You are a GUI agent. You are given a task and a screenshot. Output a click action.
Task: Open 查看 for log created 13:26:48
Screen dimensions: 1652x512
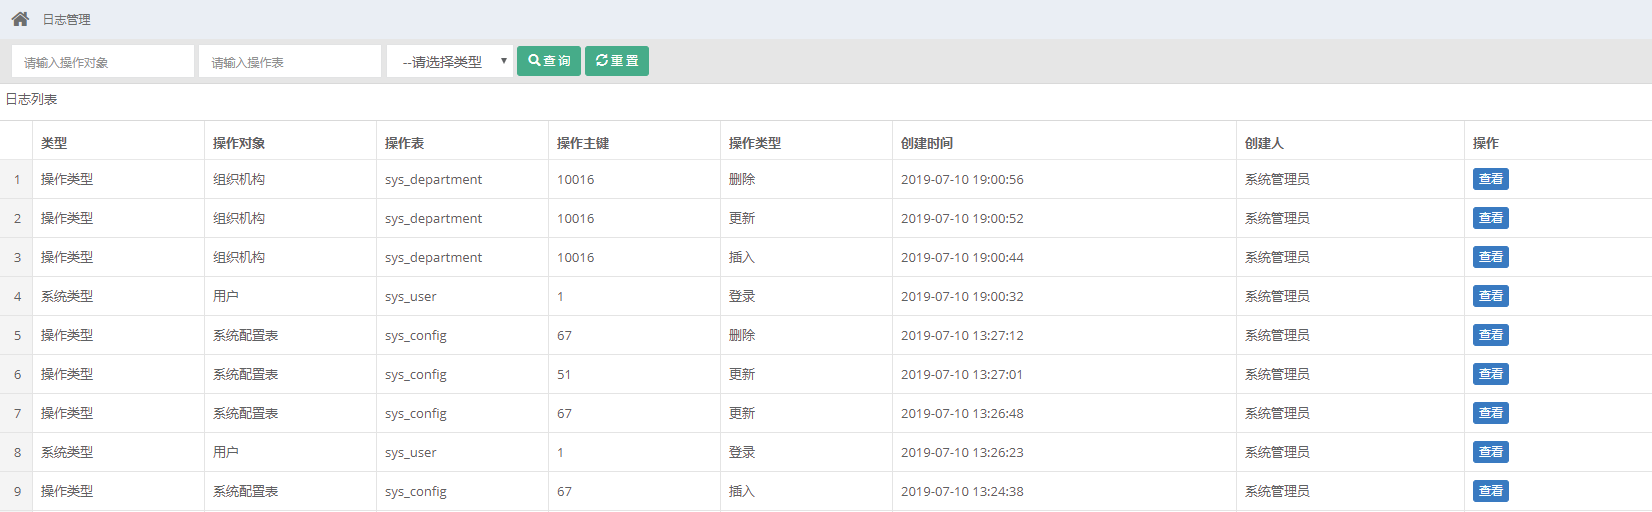click(1490, 413)
